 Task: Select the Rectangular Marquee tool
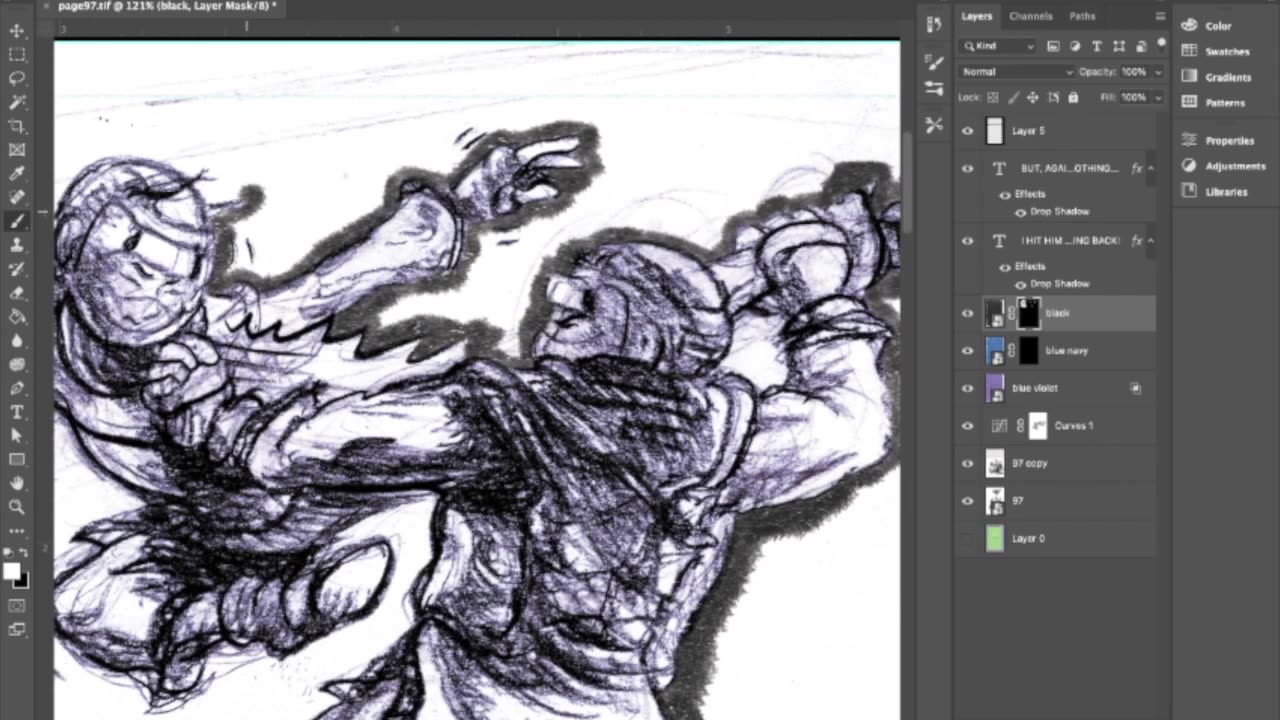click(17, 55)
